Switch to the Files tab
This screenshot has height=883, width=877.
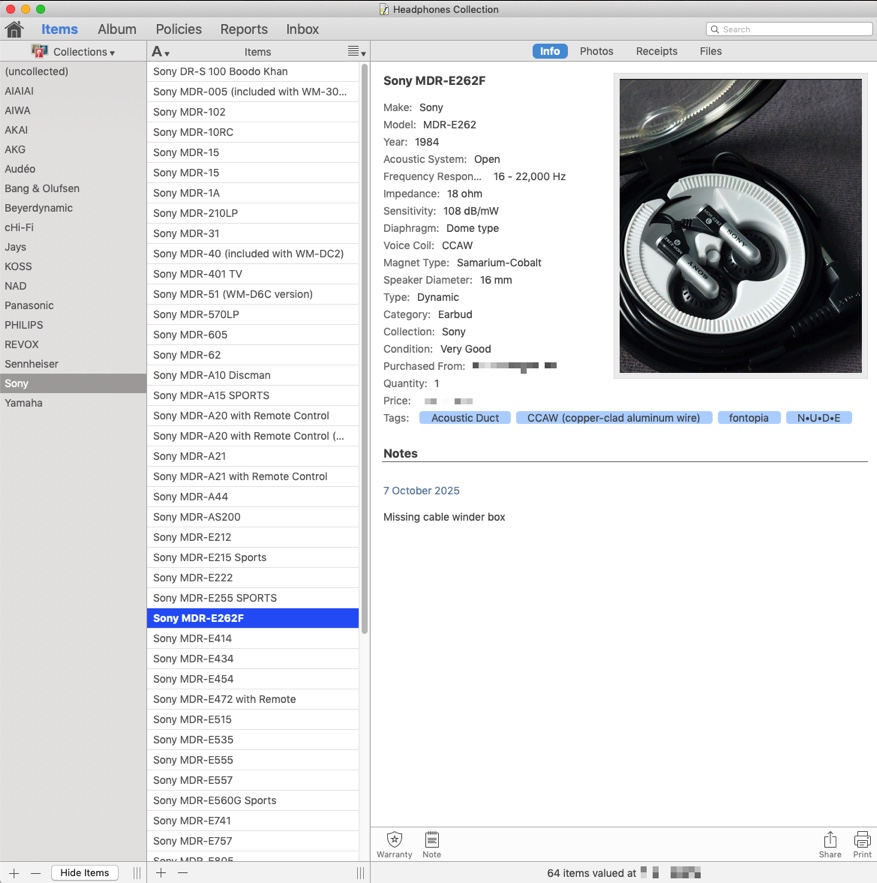[x=711, y=51]
